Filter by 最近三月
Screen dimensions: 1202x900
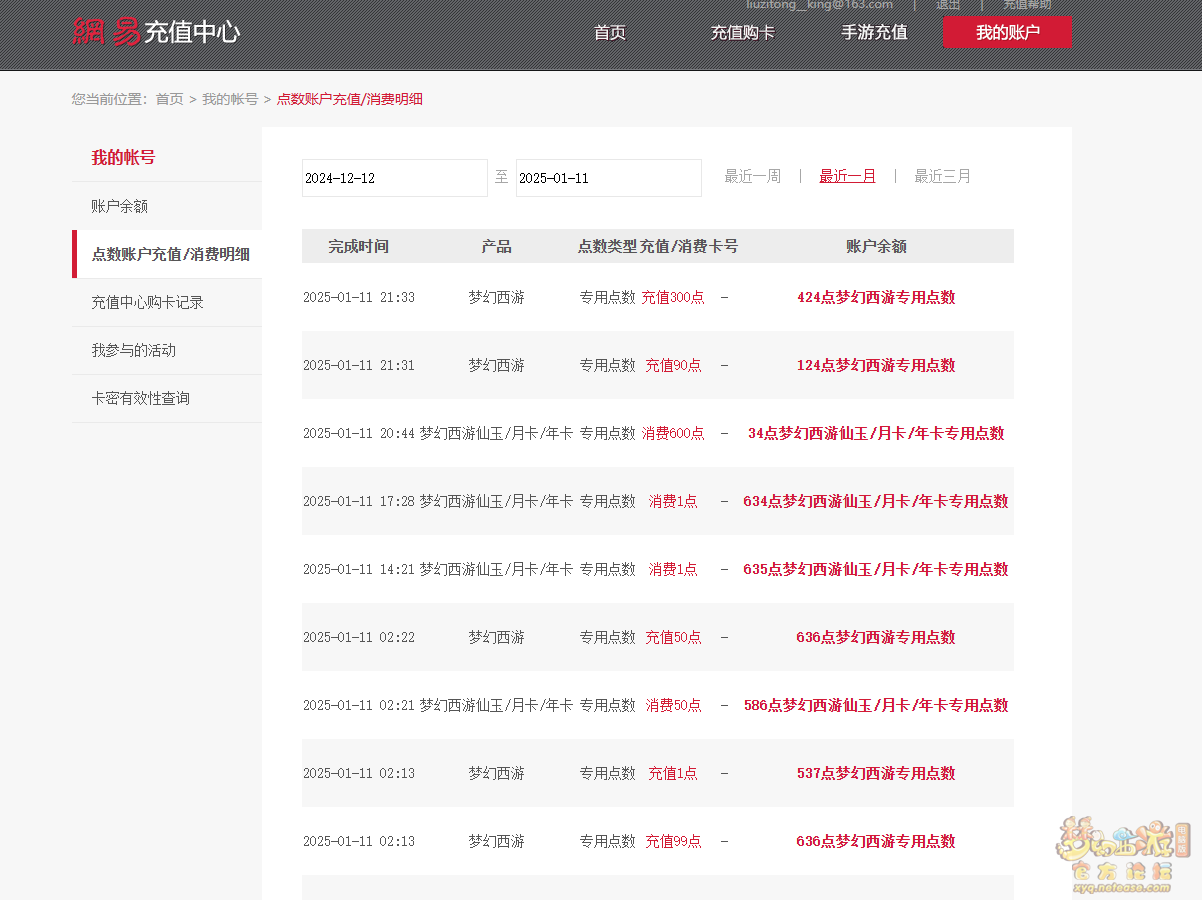click(x=943, y=176)
